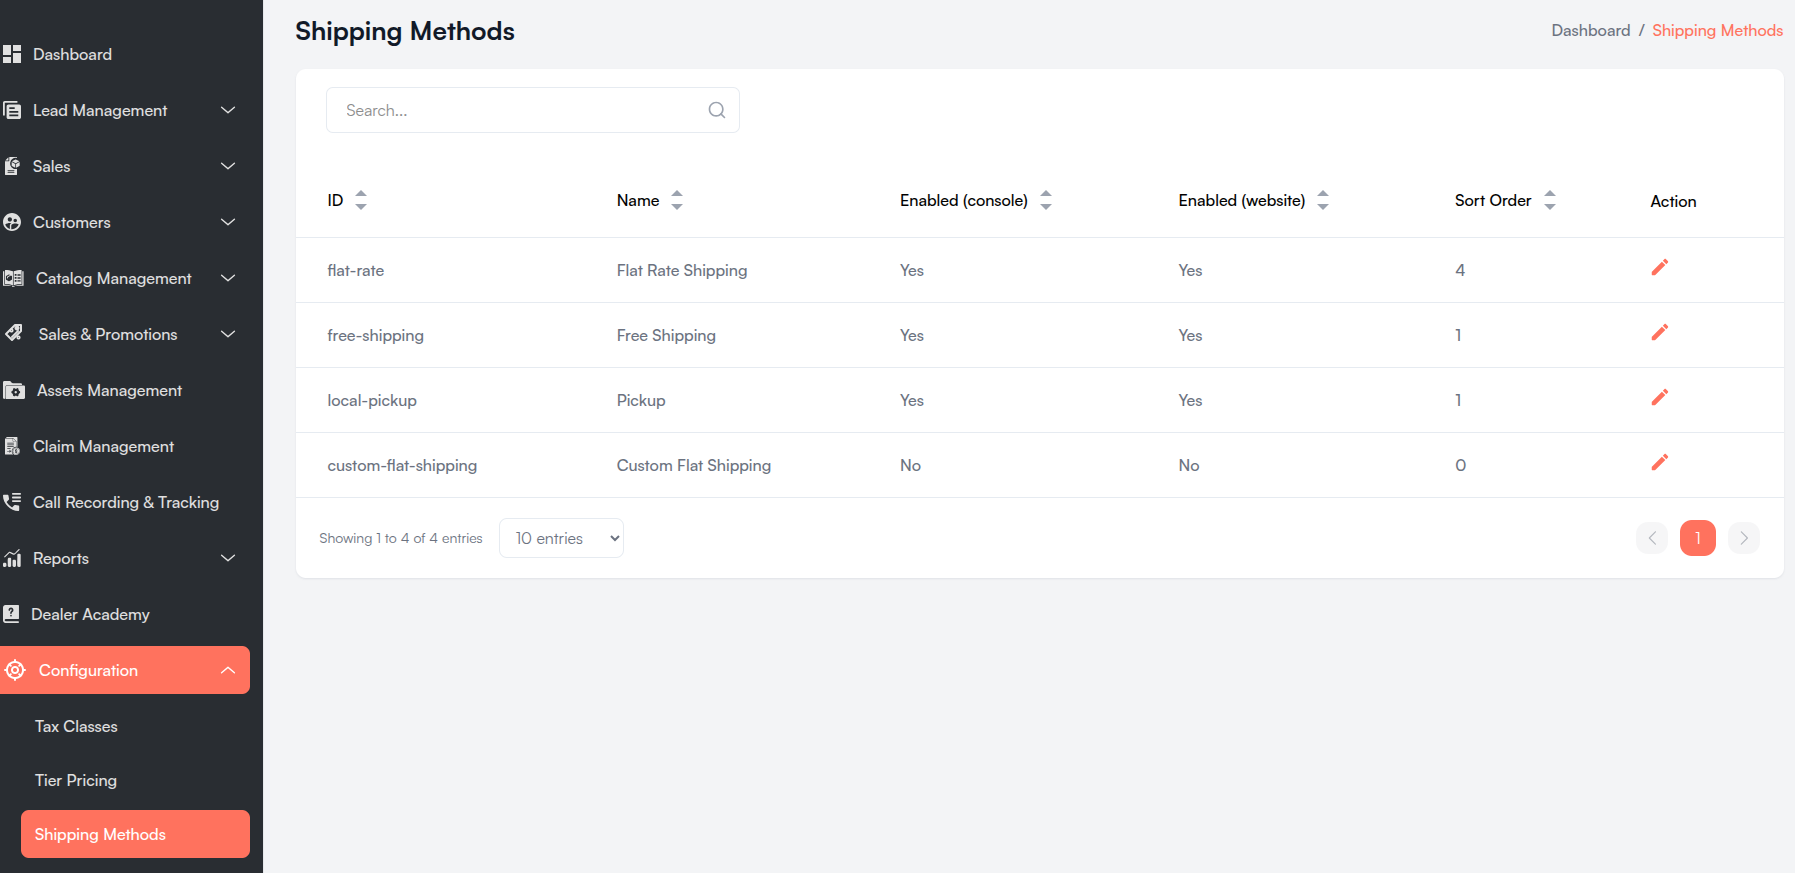The height and width of the screenshot is (873, 1795).
Task: Expand the Sales & Promotions chevron
Action: point(228,334)
